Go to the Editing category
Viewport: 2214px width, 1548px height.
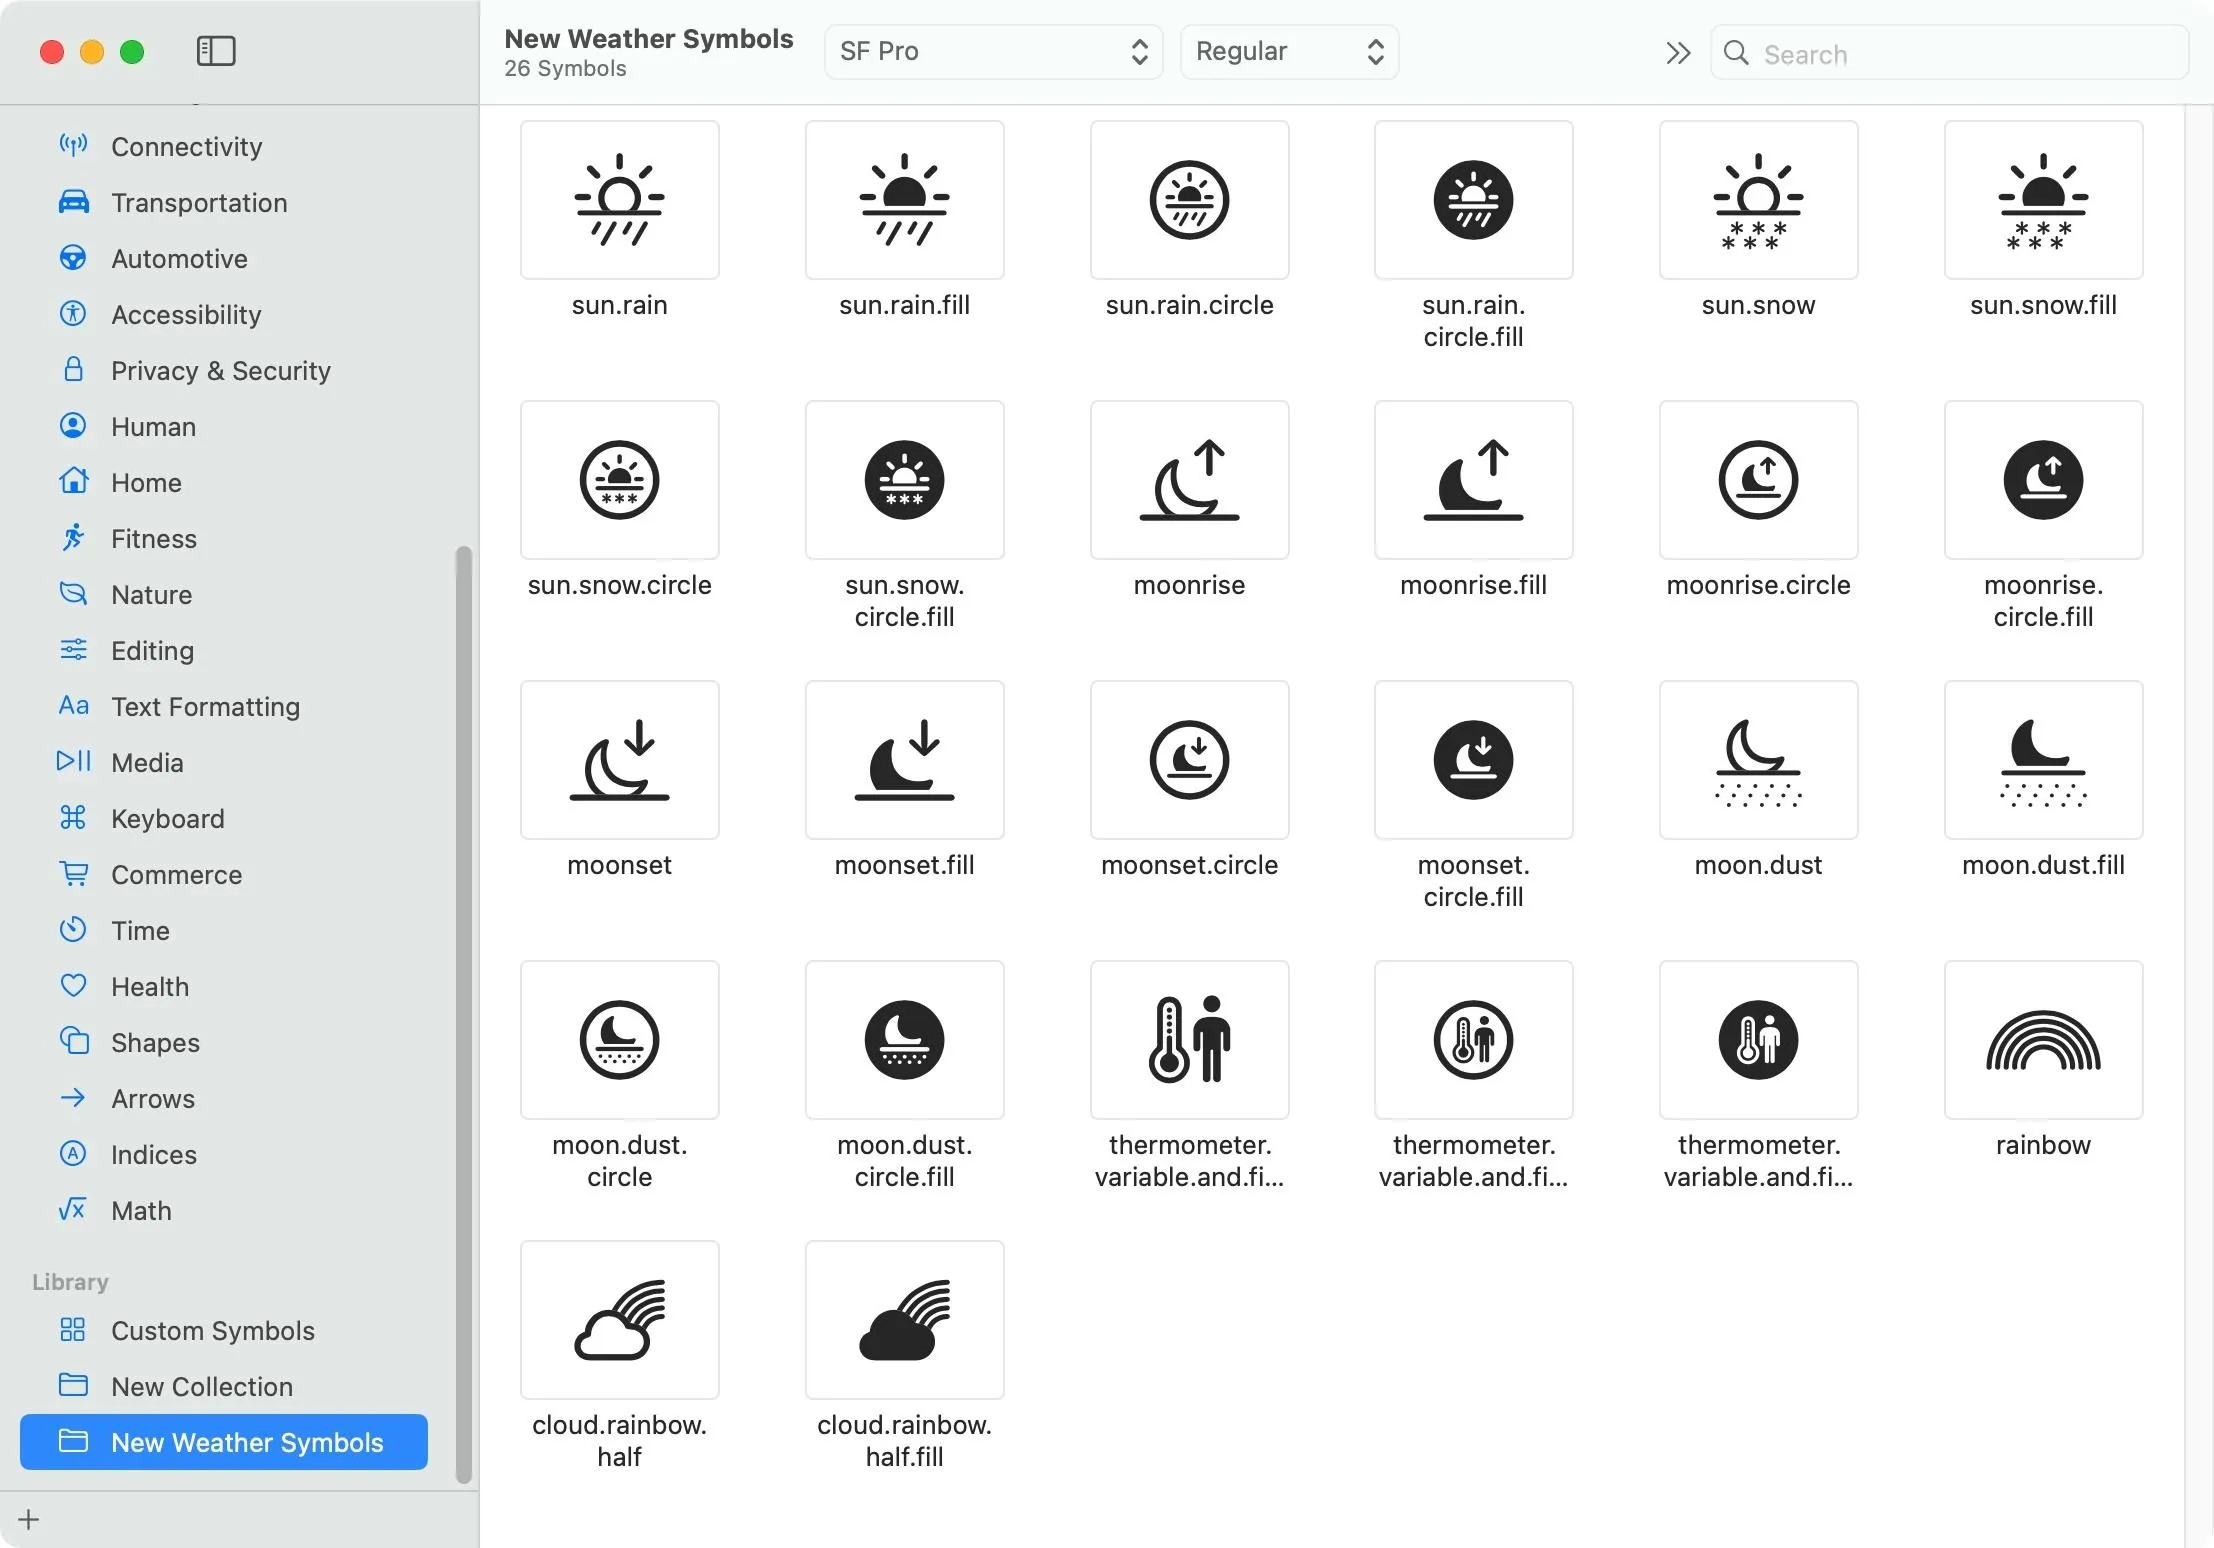click(x=224, y=650)
